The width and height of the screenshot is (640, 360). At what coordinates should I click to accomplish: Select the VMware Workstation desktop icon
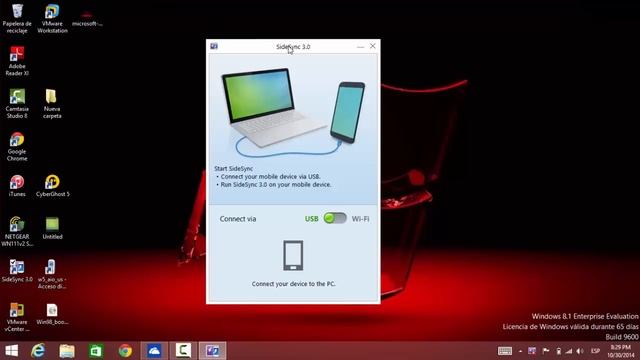52,18
